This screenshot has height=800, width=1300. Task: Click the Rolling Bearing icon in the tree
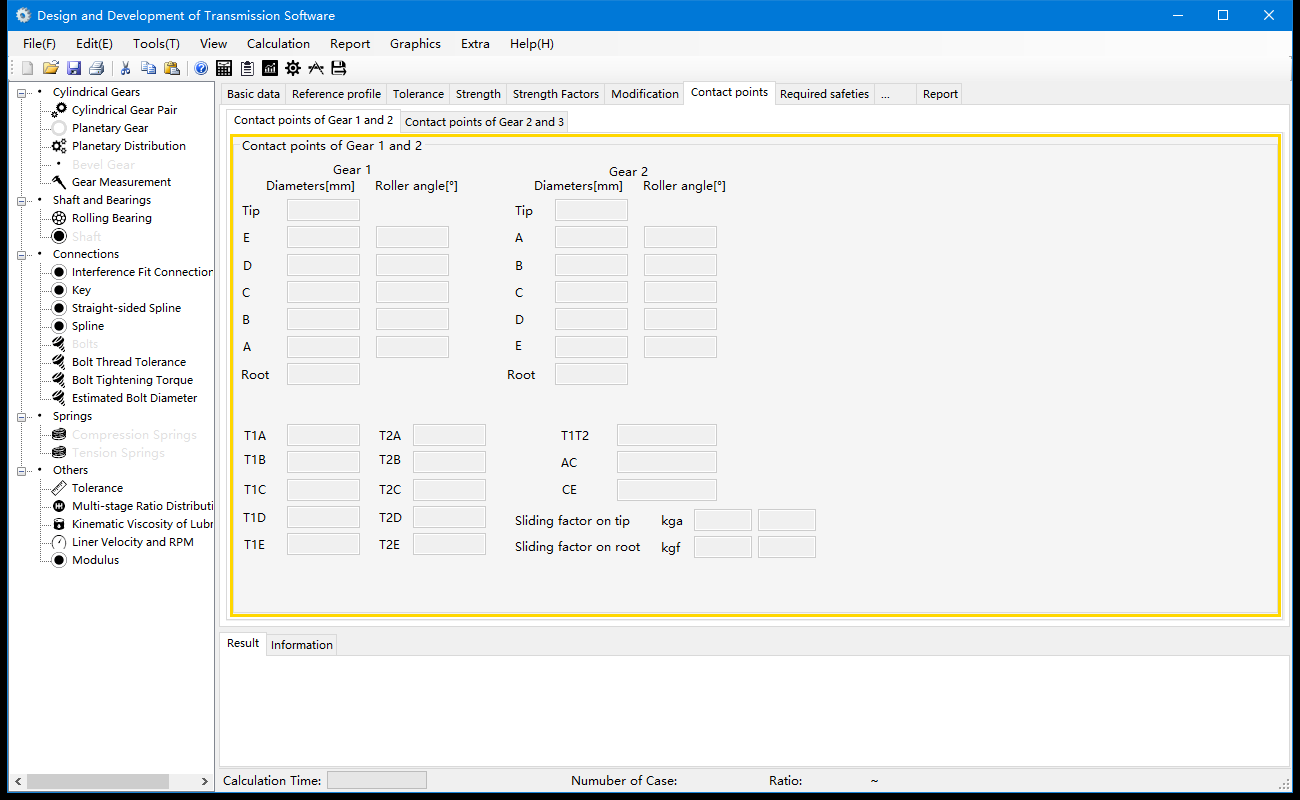(x=59, y=218)
